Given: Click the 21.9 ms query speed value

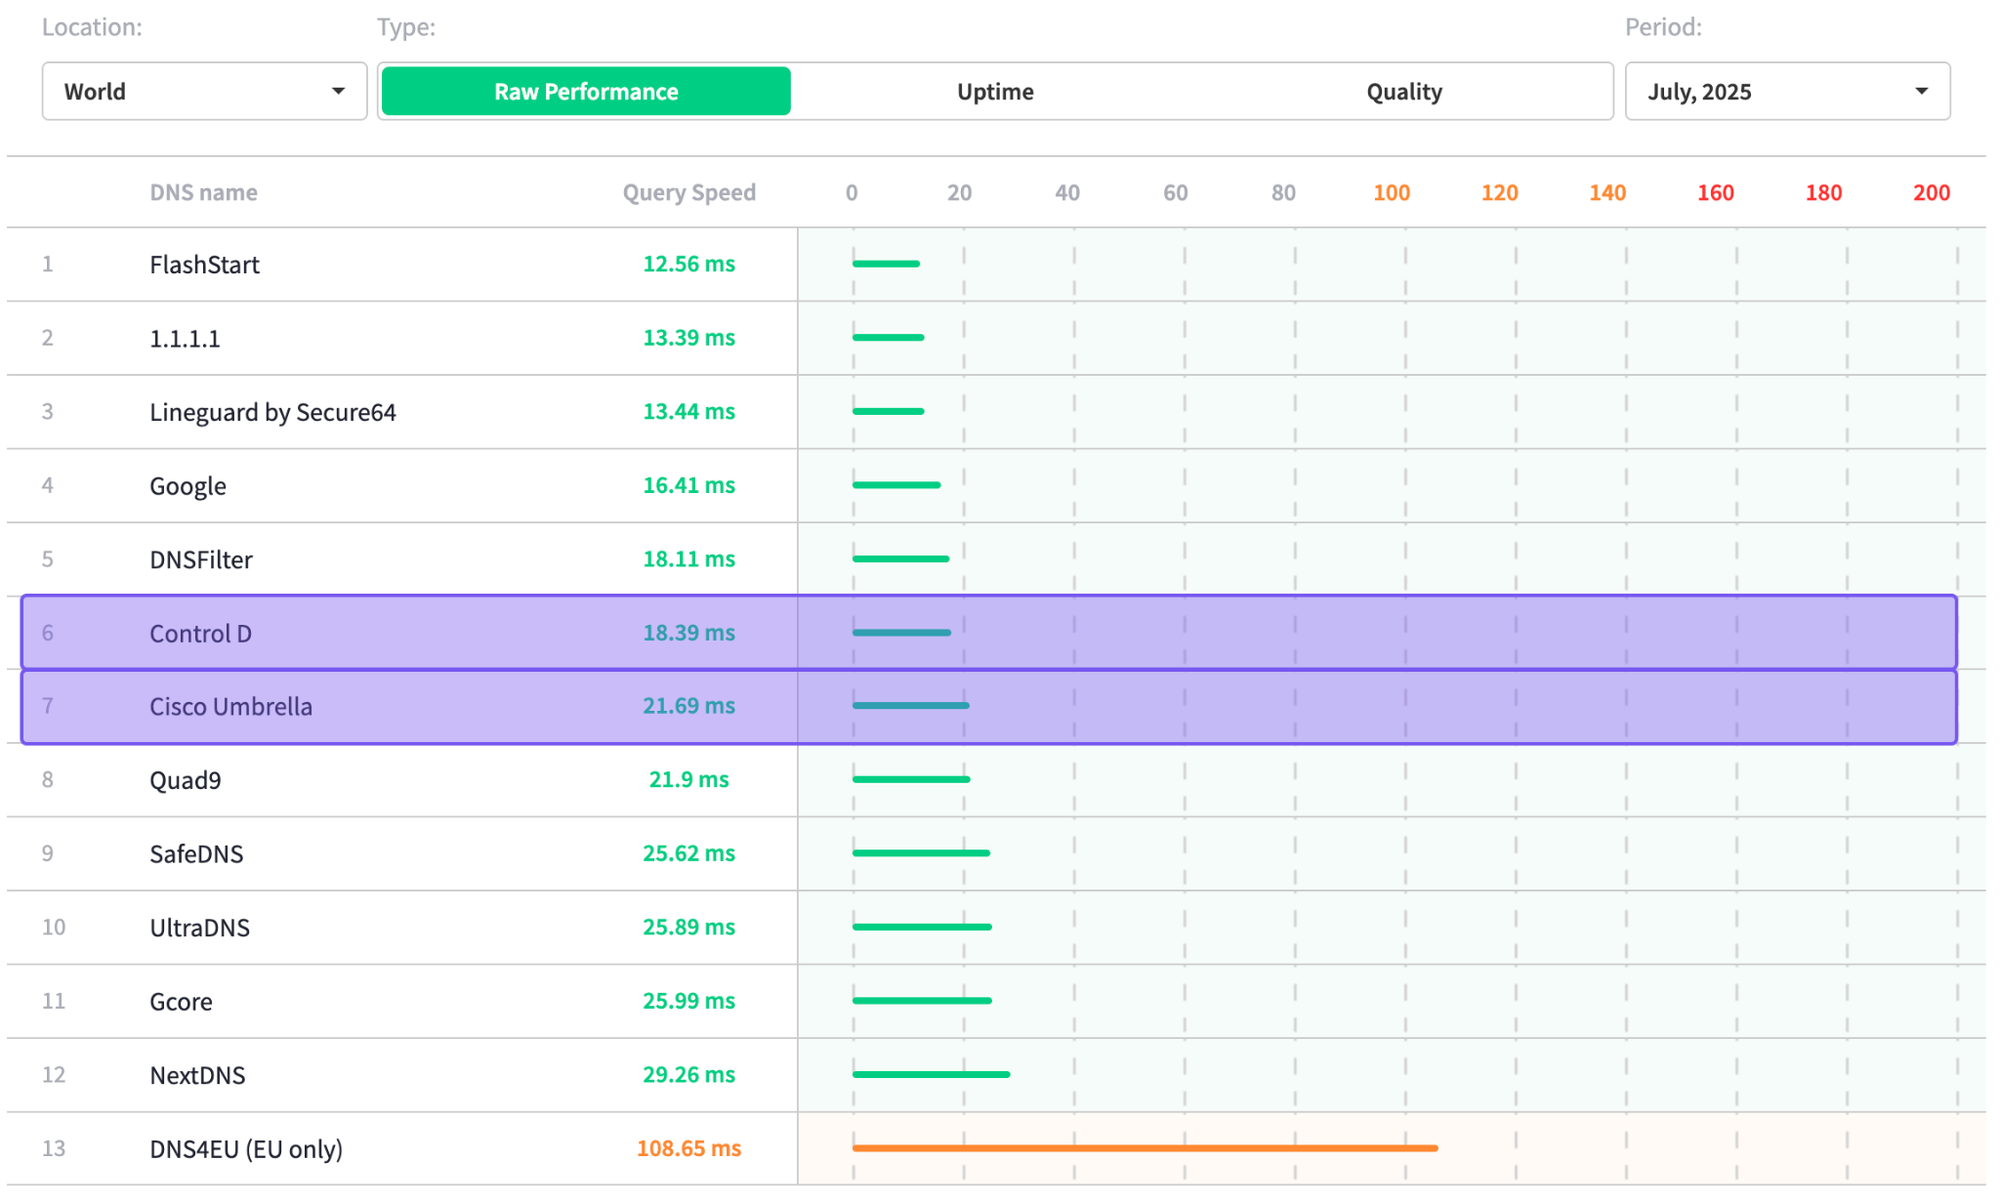Looking at the screenshot, I should 689,779.
